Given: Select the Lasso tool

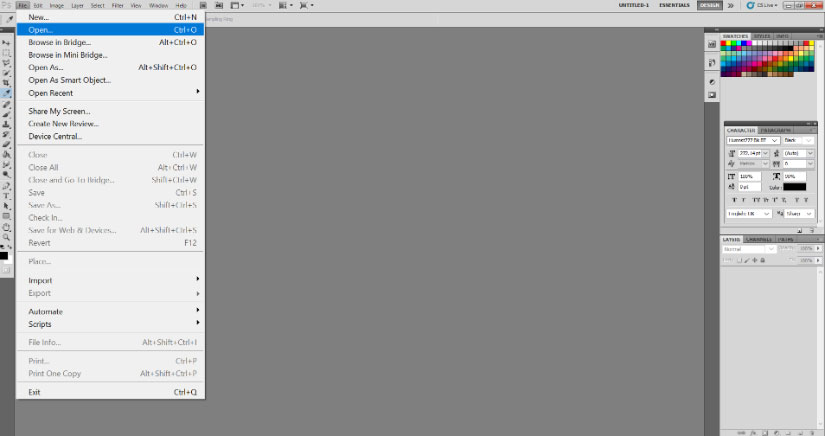Looking at the screenshot, I should point(6,63).
